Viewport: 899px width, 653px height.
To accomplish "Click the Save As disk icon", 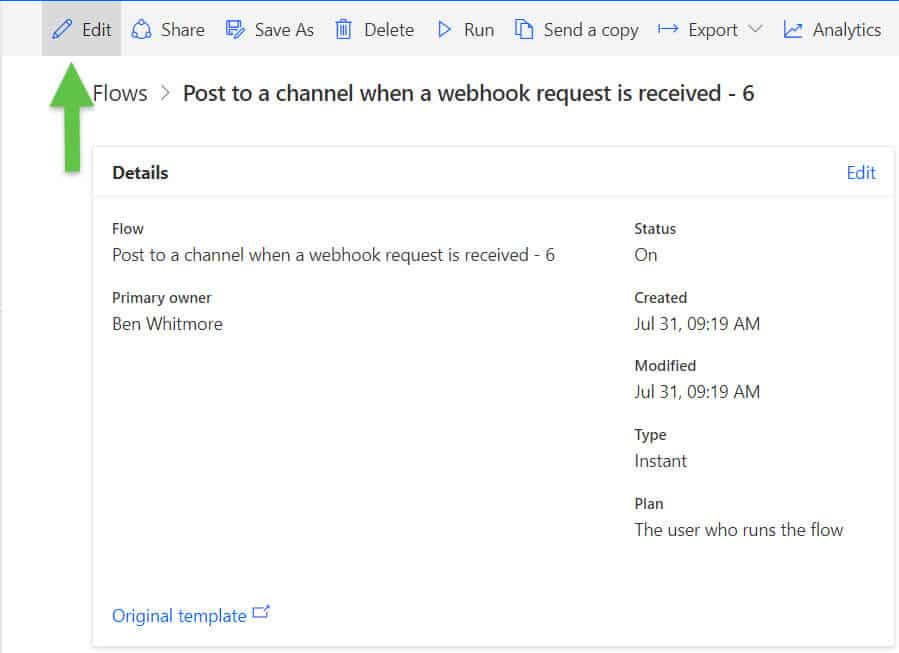I will [235, 29].
